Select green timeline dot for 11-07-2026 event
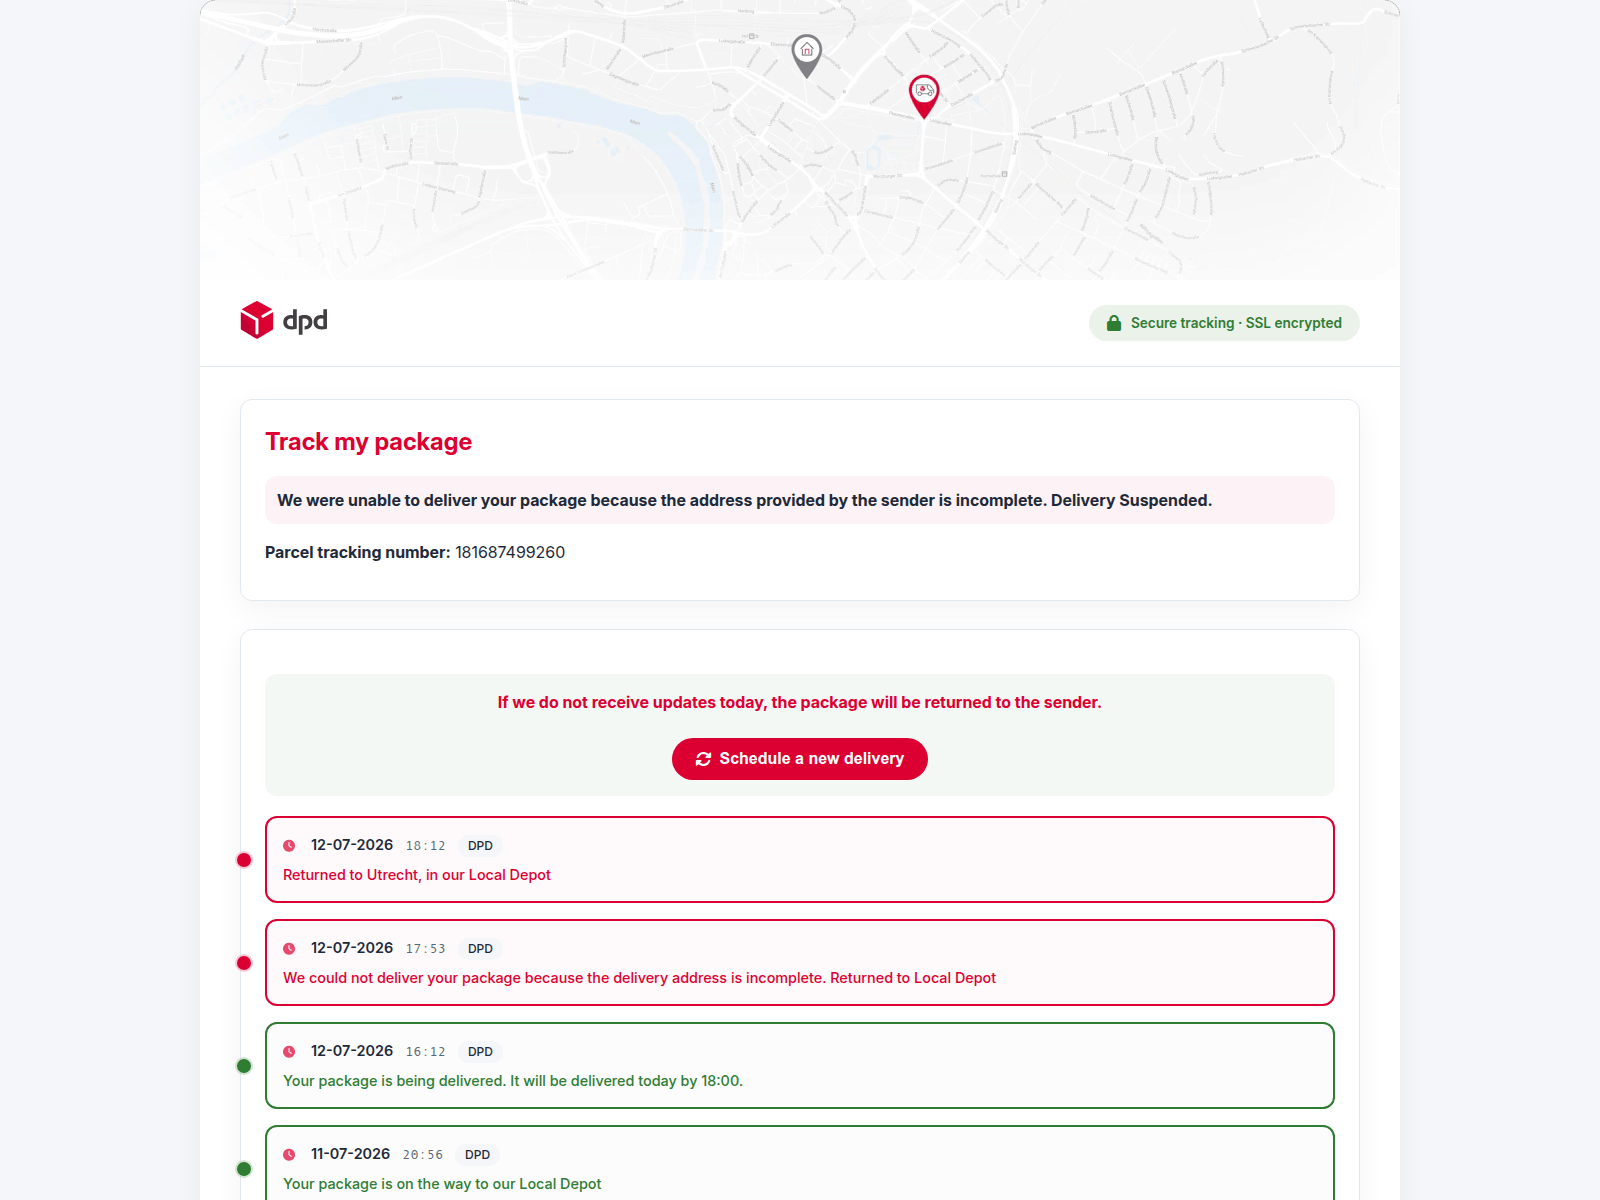Image resolution: width=1600 pixels, height=1200 pixels. pyautogui.click(x=244, y=1169)
